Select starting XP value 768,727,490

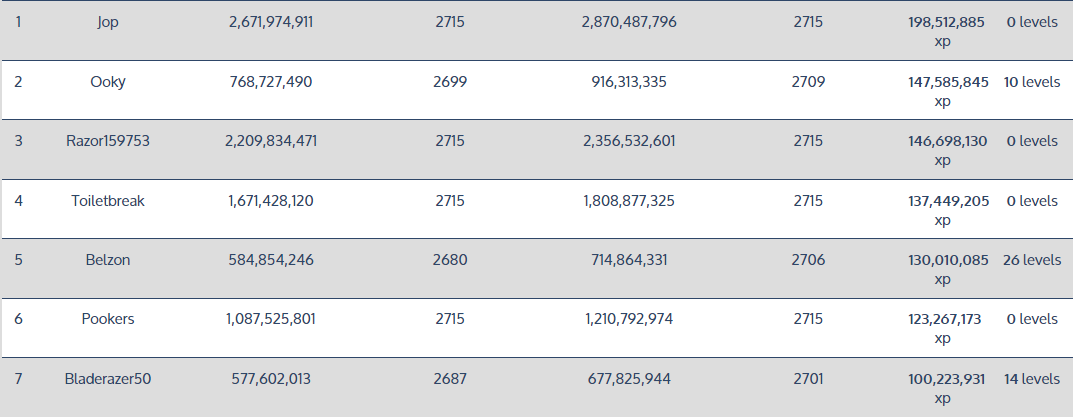point(270,82)
